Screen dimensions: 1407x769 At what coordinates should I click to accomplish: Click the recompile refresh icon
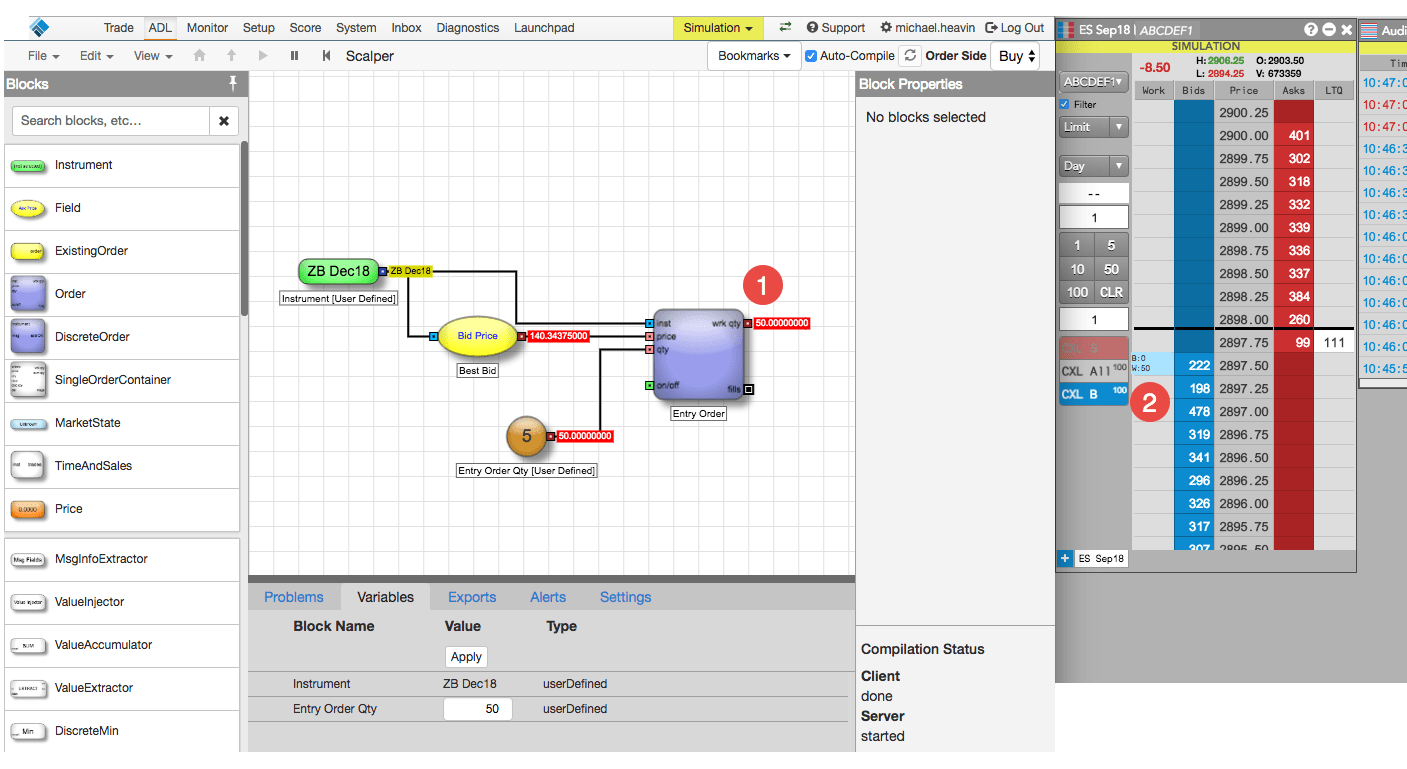click(x=909, y=56)
